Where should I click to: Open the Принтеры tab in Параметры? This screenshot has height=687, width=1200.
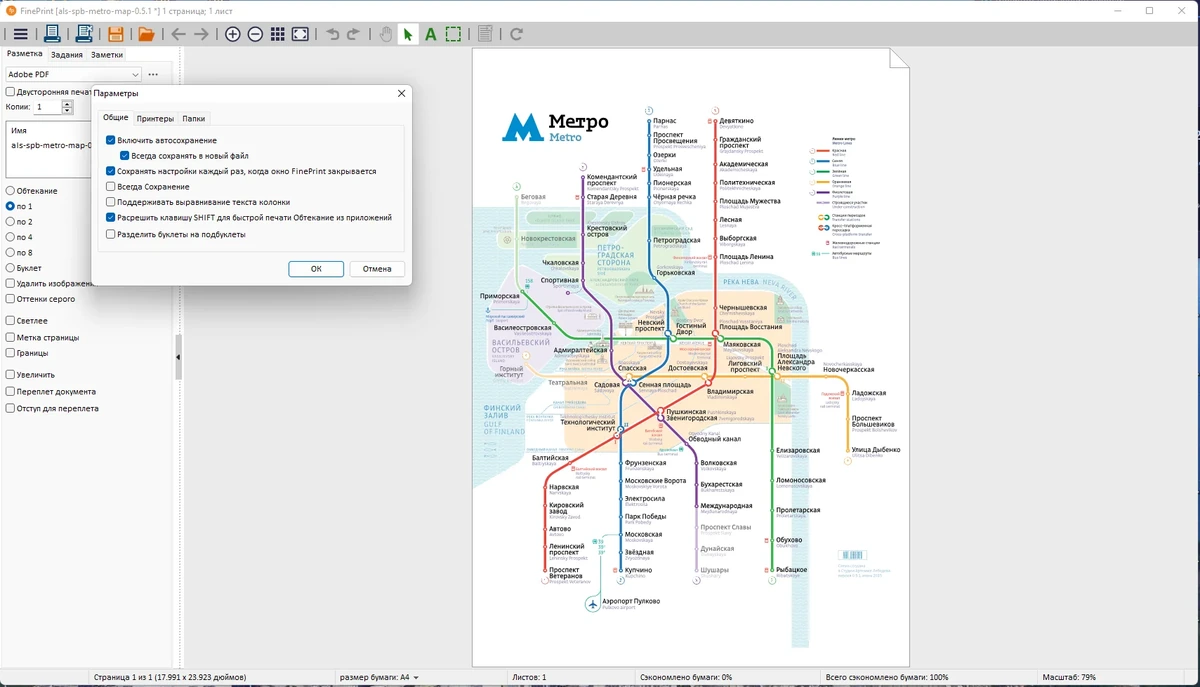click(x=155, y=118)
